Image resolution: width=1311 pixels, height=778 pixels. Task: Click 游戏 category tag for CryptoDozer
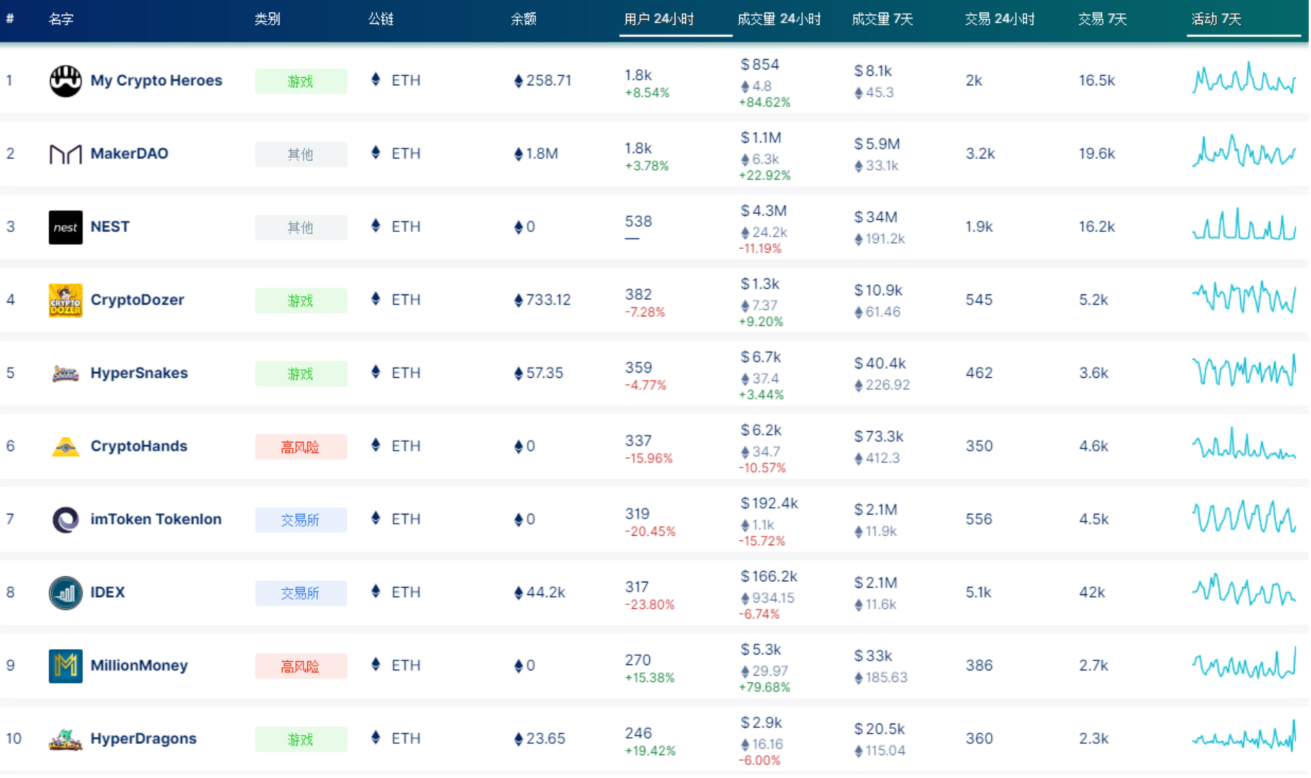coord(301,300)
